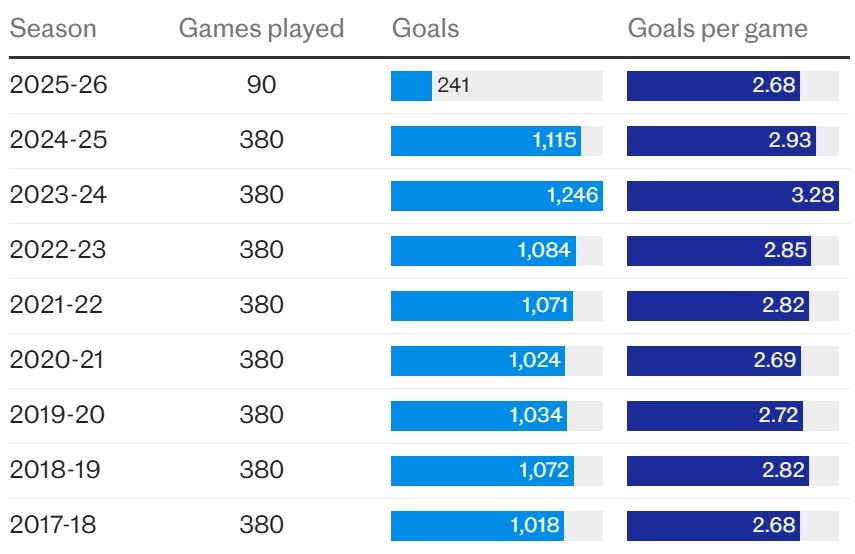Image resolution: width=855 pixels, height=554 pixels.
Task: Click the 3.28 goals per game bar
Action: [732, 195]
